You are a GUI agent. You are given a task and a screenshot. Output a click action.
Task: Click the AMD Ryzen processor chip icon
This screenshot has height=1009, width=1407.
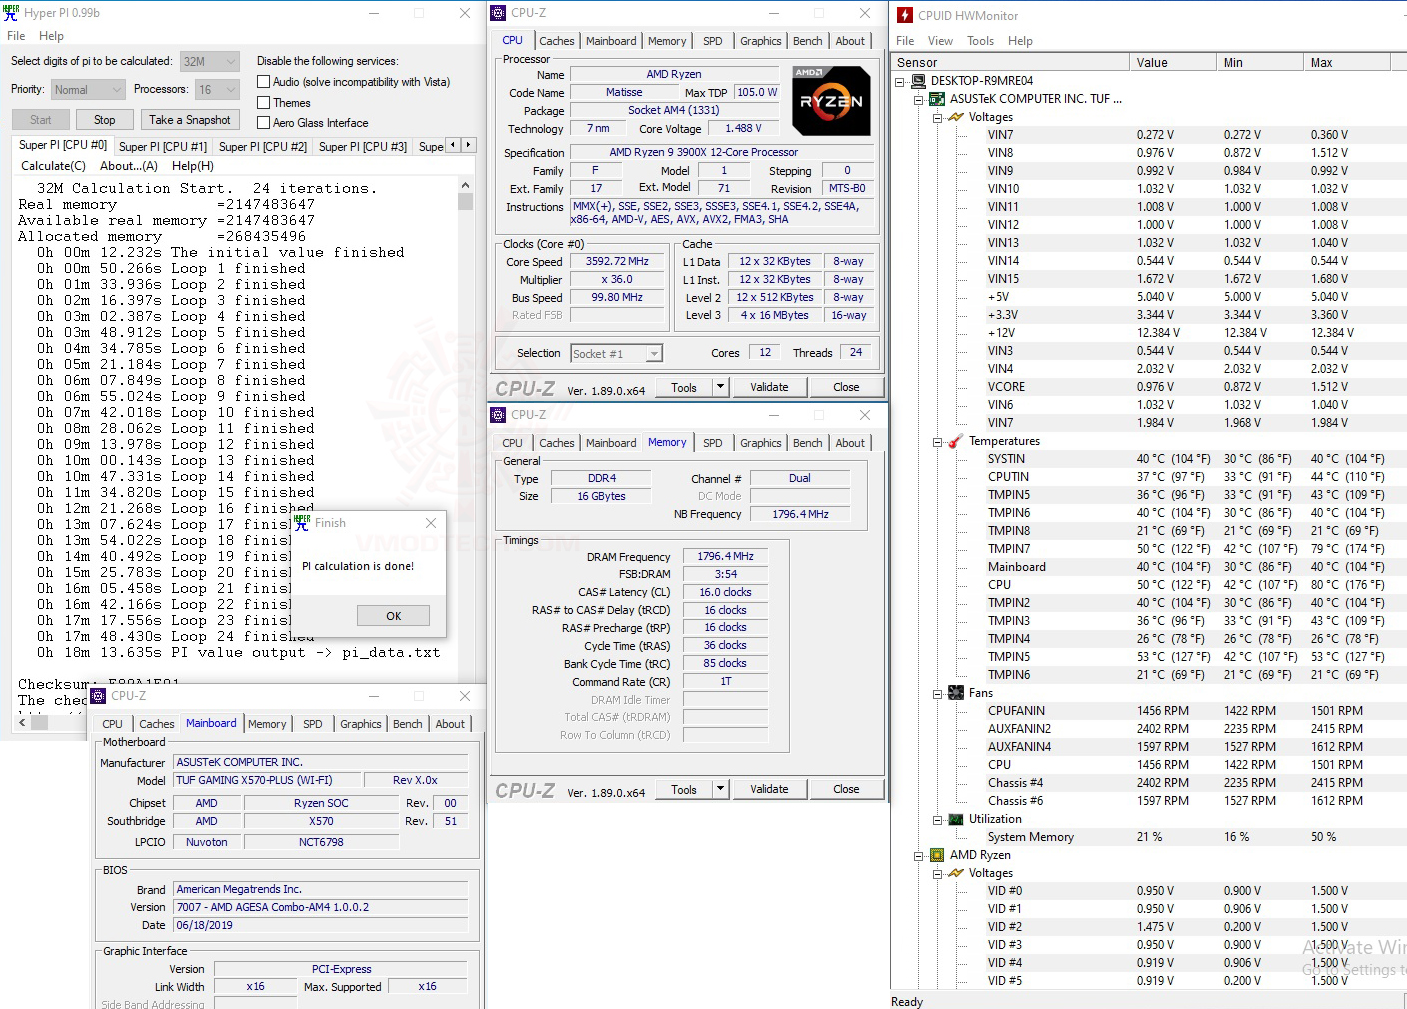(x=937, y=855)
